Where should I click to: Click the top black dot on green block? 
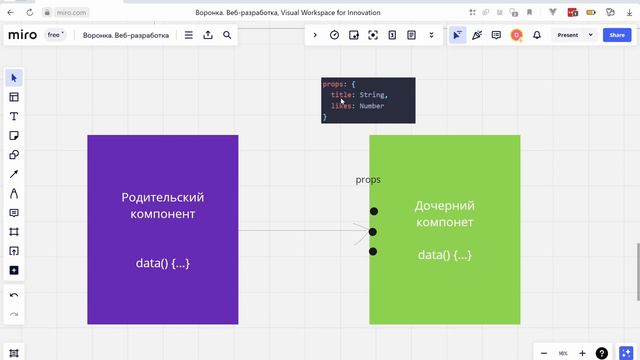pos(374,211)
